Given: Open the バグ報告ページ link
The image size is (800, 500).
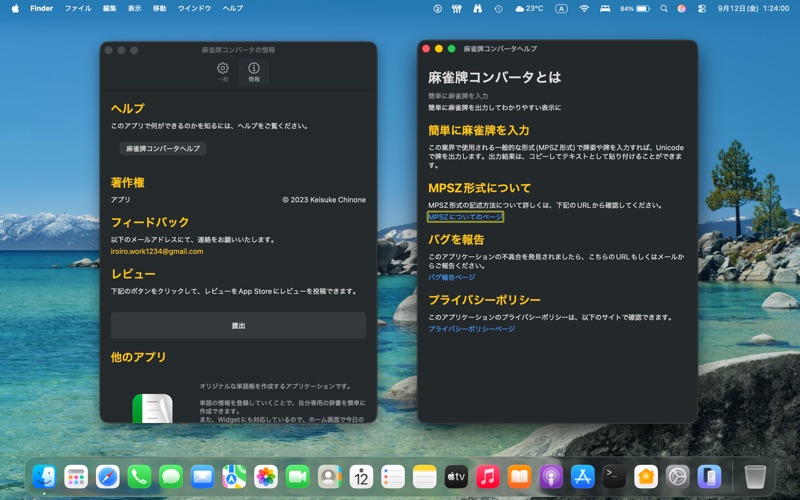Looking at the screenshot, I should coord(452,278).
